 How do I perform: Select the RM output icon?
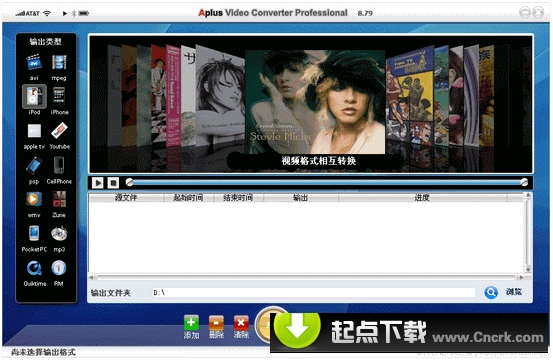click(x=59, y=268)
